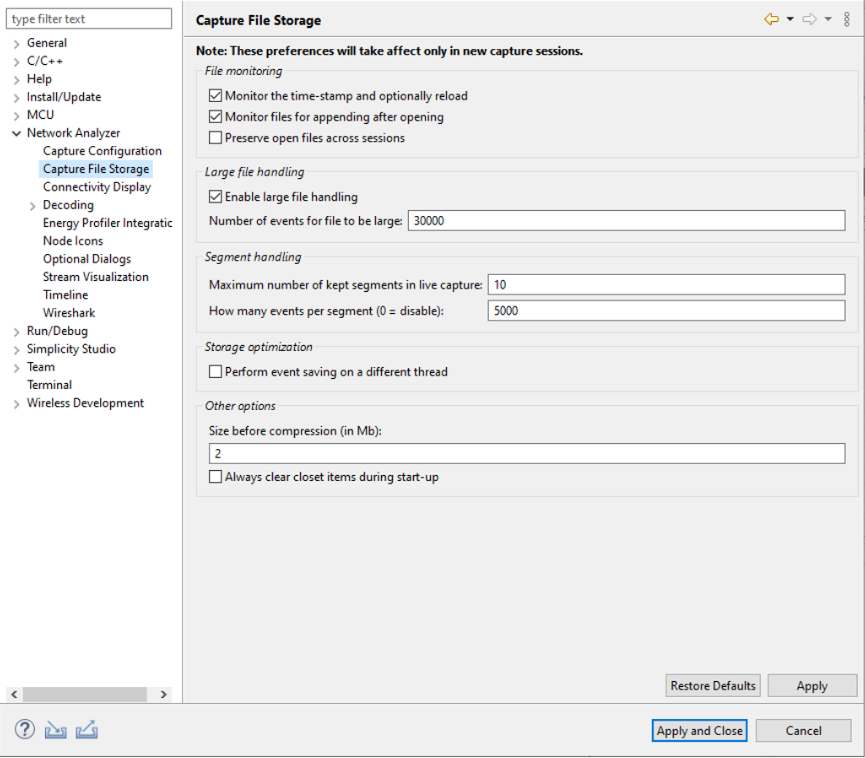
Task: Click the Help question mark icon
Action: (x=23, y=729)
